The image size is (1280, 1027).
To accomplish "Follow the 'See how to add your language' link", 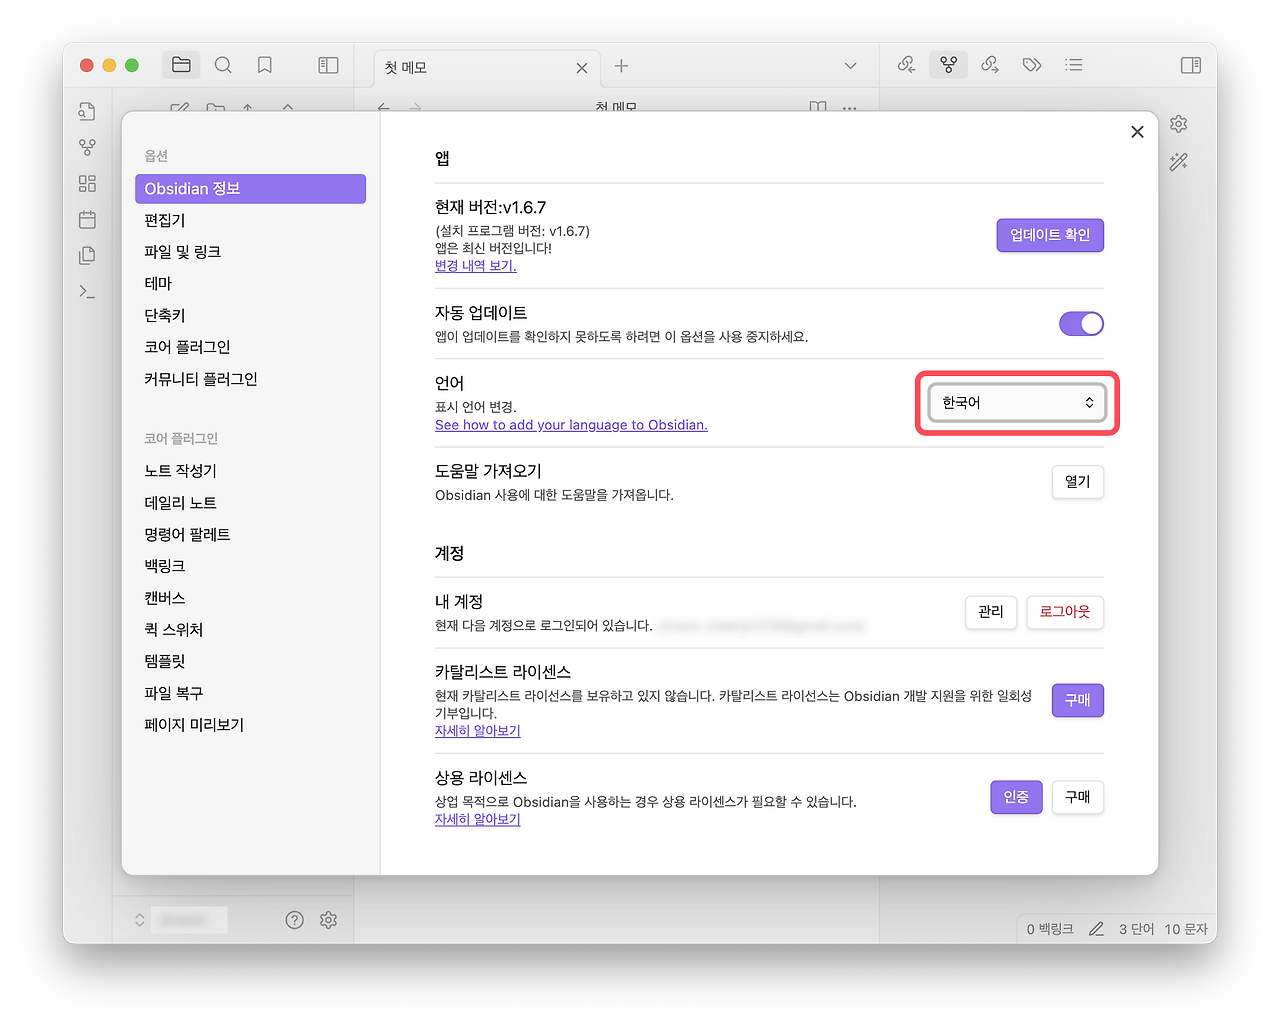I will 571,425.
